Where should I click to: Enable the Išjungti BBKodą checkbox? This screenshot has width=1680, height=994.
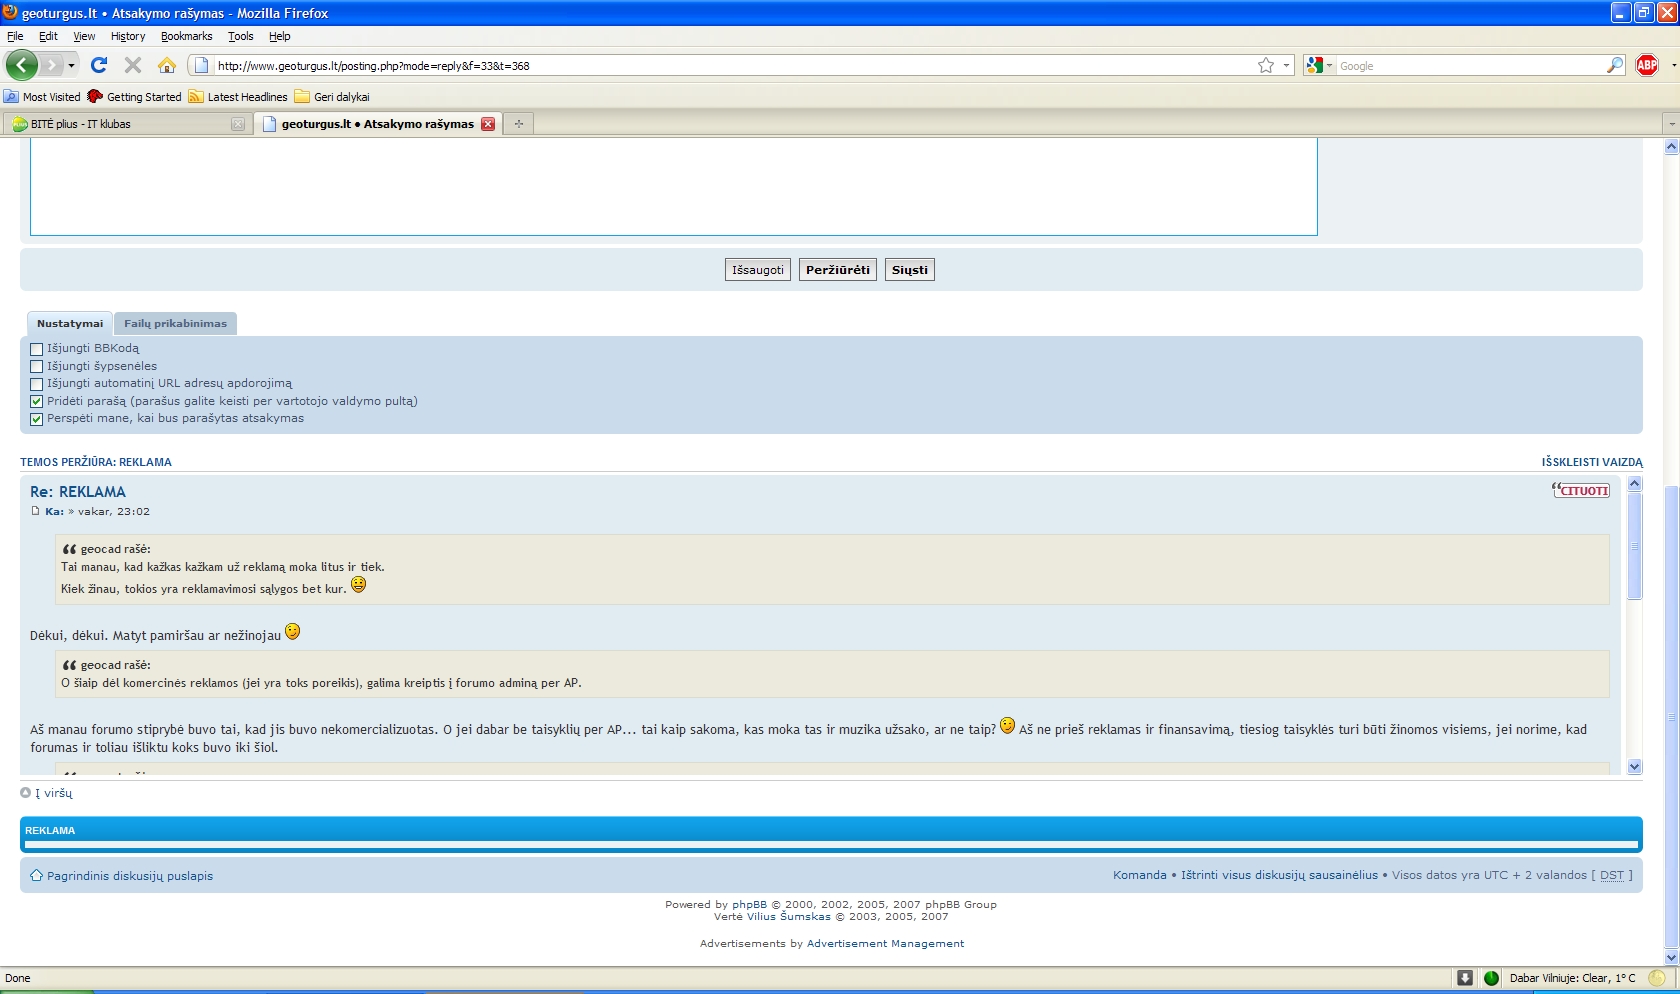37,349
